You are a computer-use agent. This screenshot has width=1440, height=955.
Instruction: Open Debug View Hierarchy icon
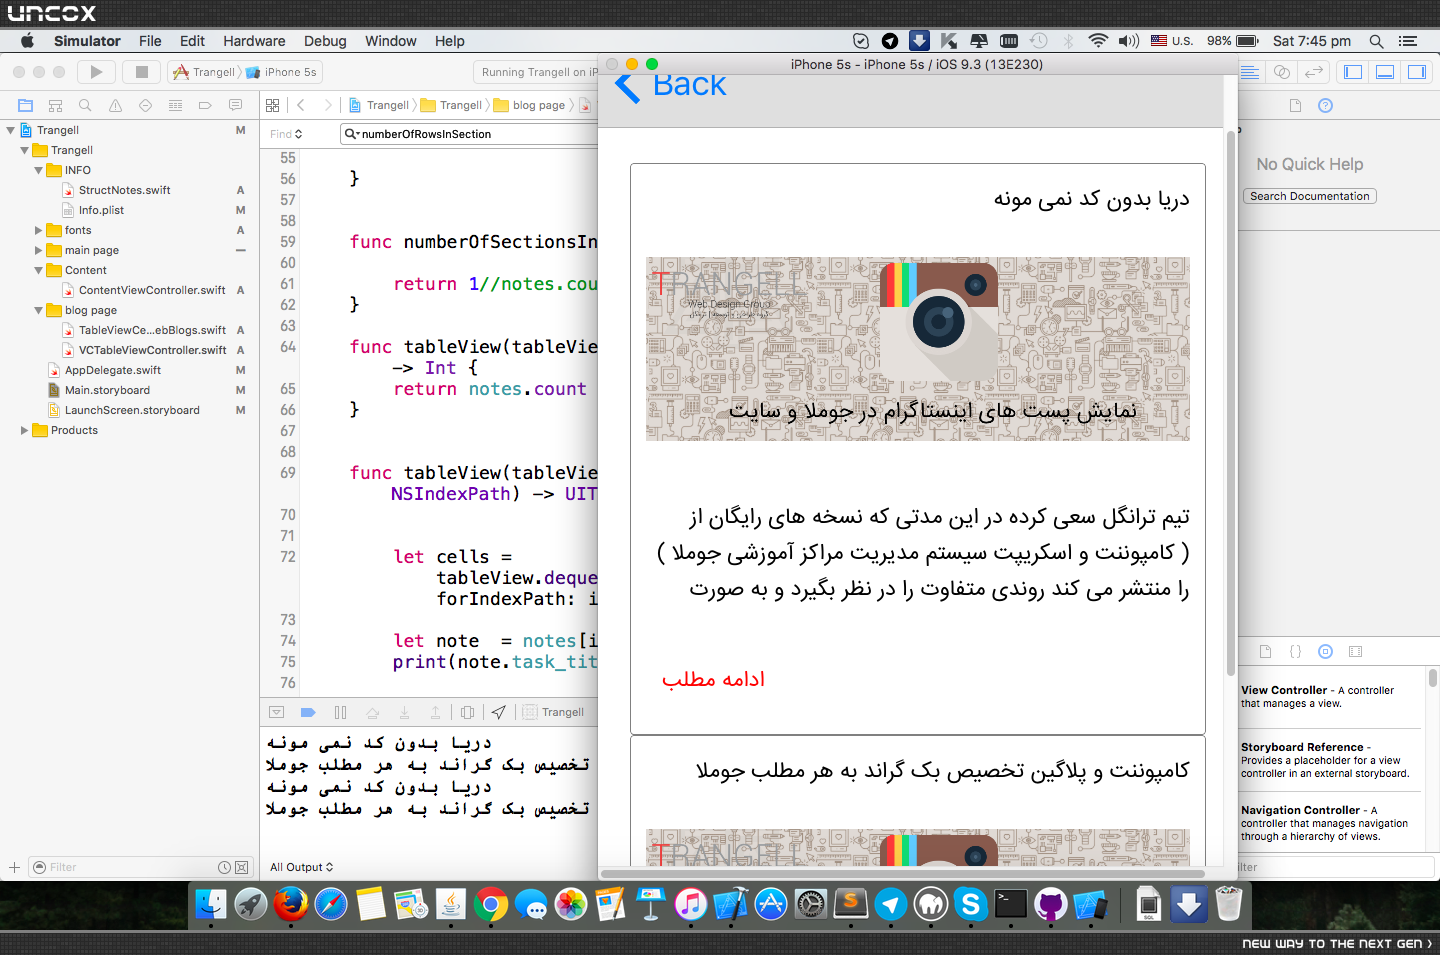pos(467,712)
